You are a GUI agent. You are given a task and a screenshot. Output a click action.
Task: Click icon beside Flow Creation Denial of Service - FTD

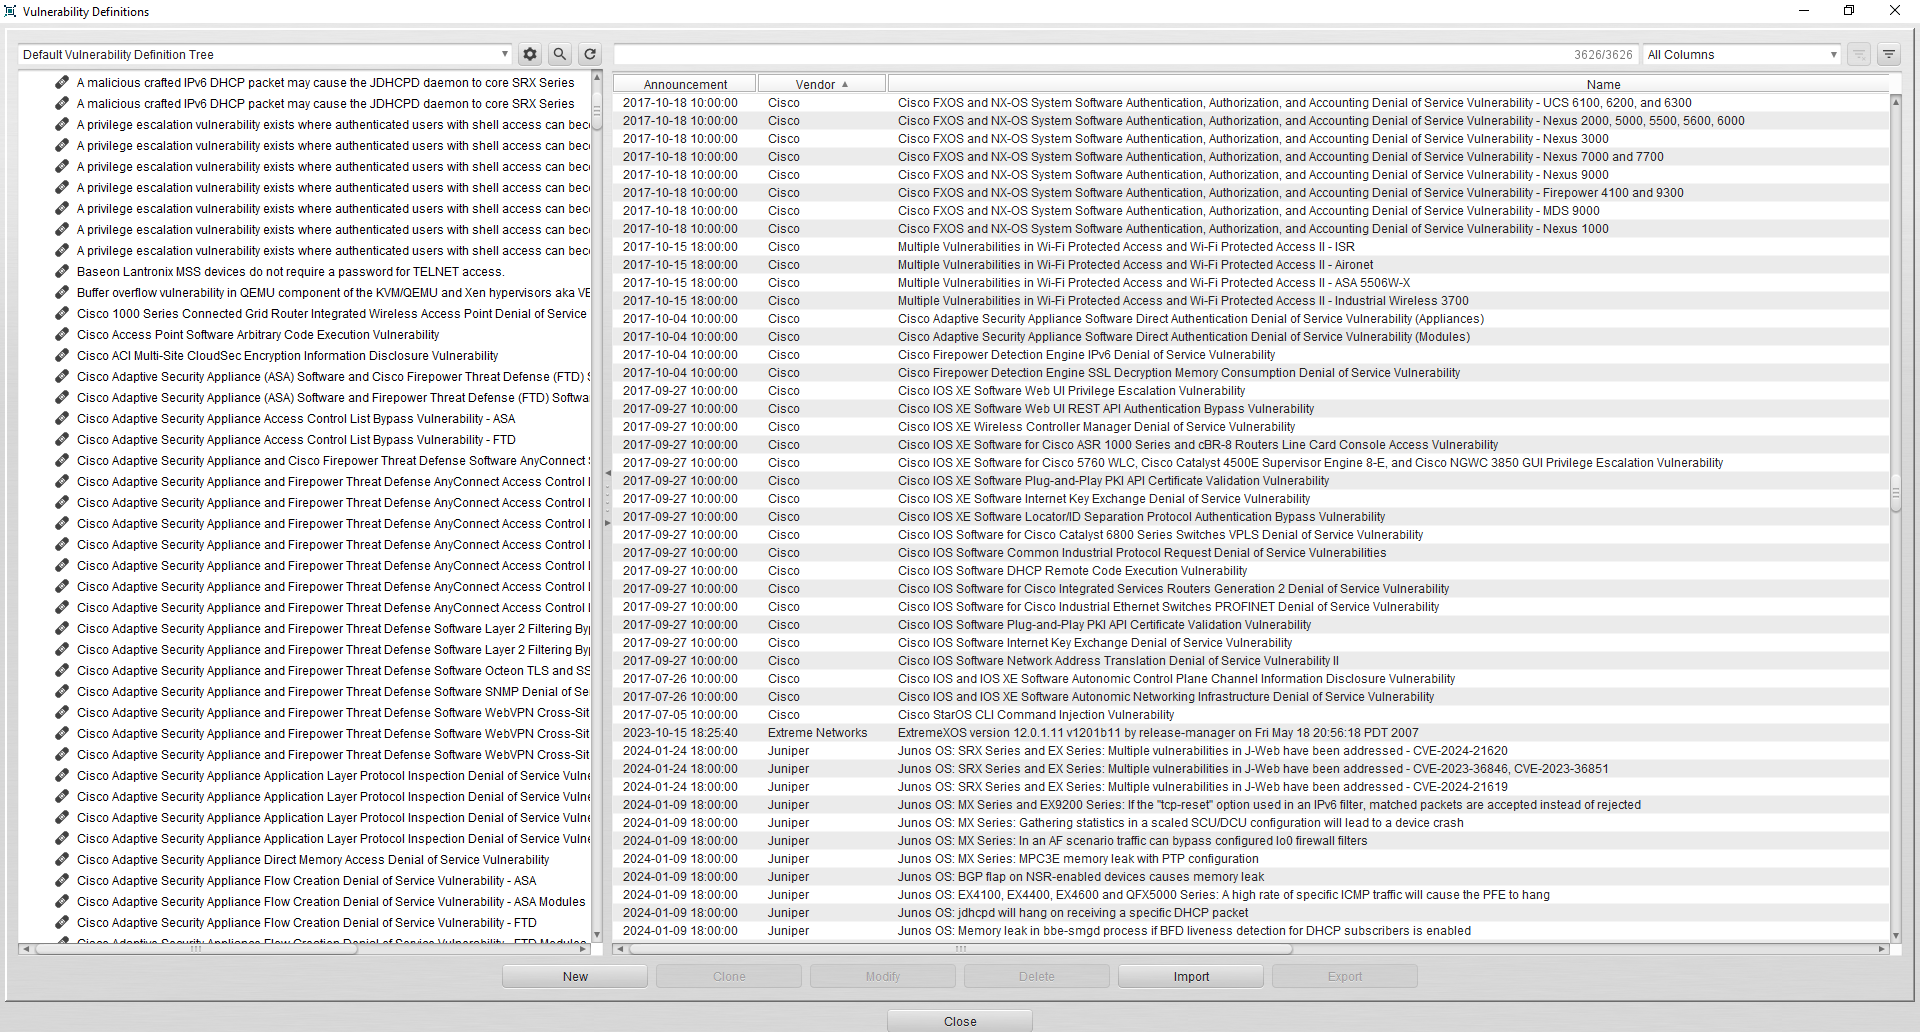(62, 922)
